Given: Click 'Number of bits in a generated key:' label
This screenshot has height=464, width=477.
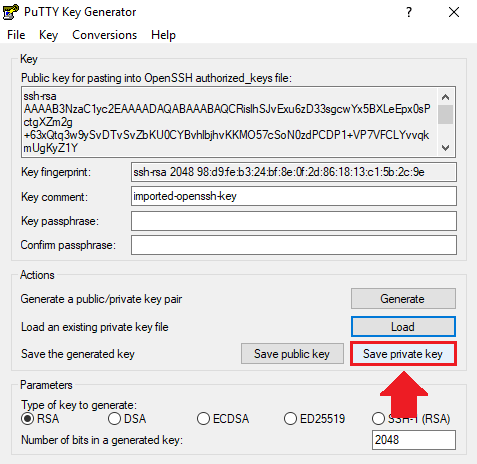Looking at the screenshot, I should pos(102,440).
